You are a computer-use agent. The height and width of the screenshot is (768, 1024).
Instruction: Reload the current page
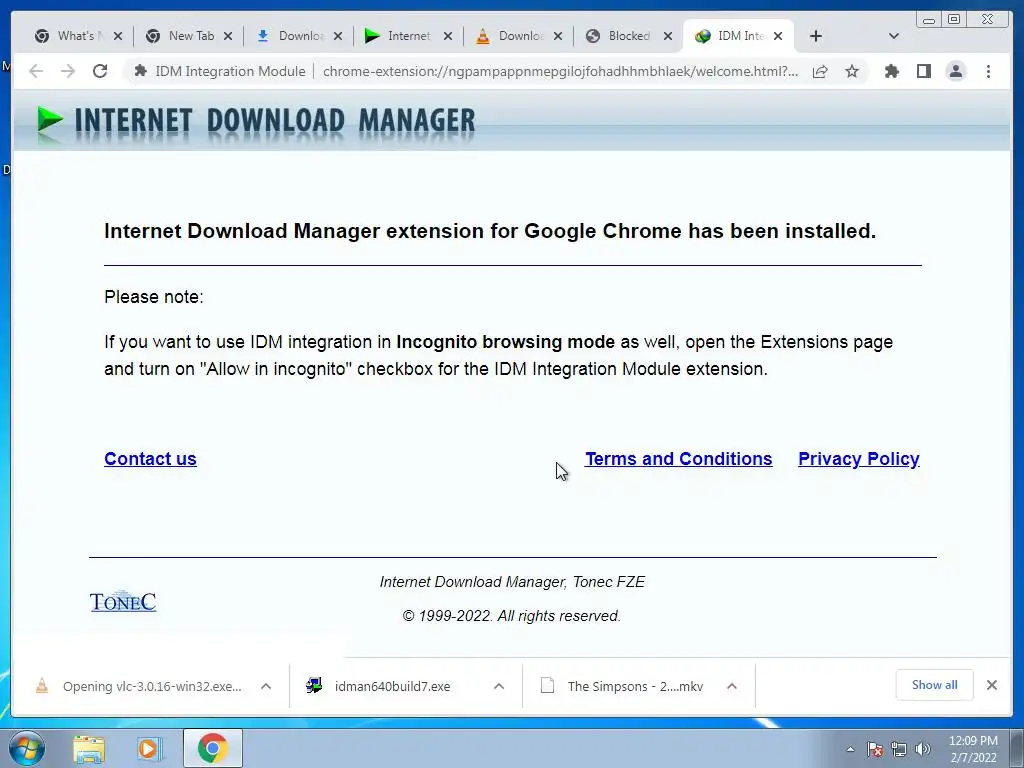point(100,71)
